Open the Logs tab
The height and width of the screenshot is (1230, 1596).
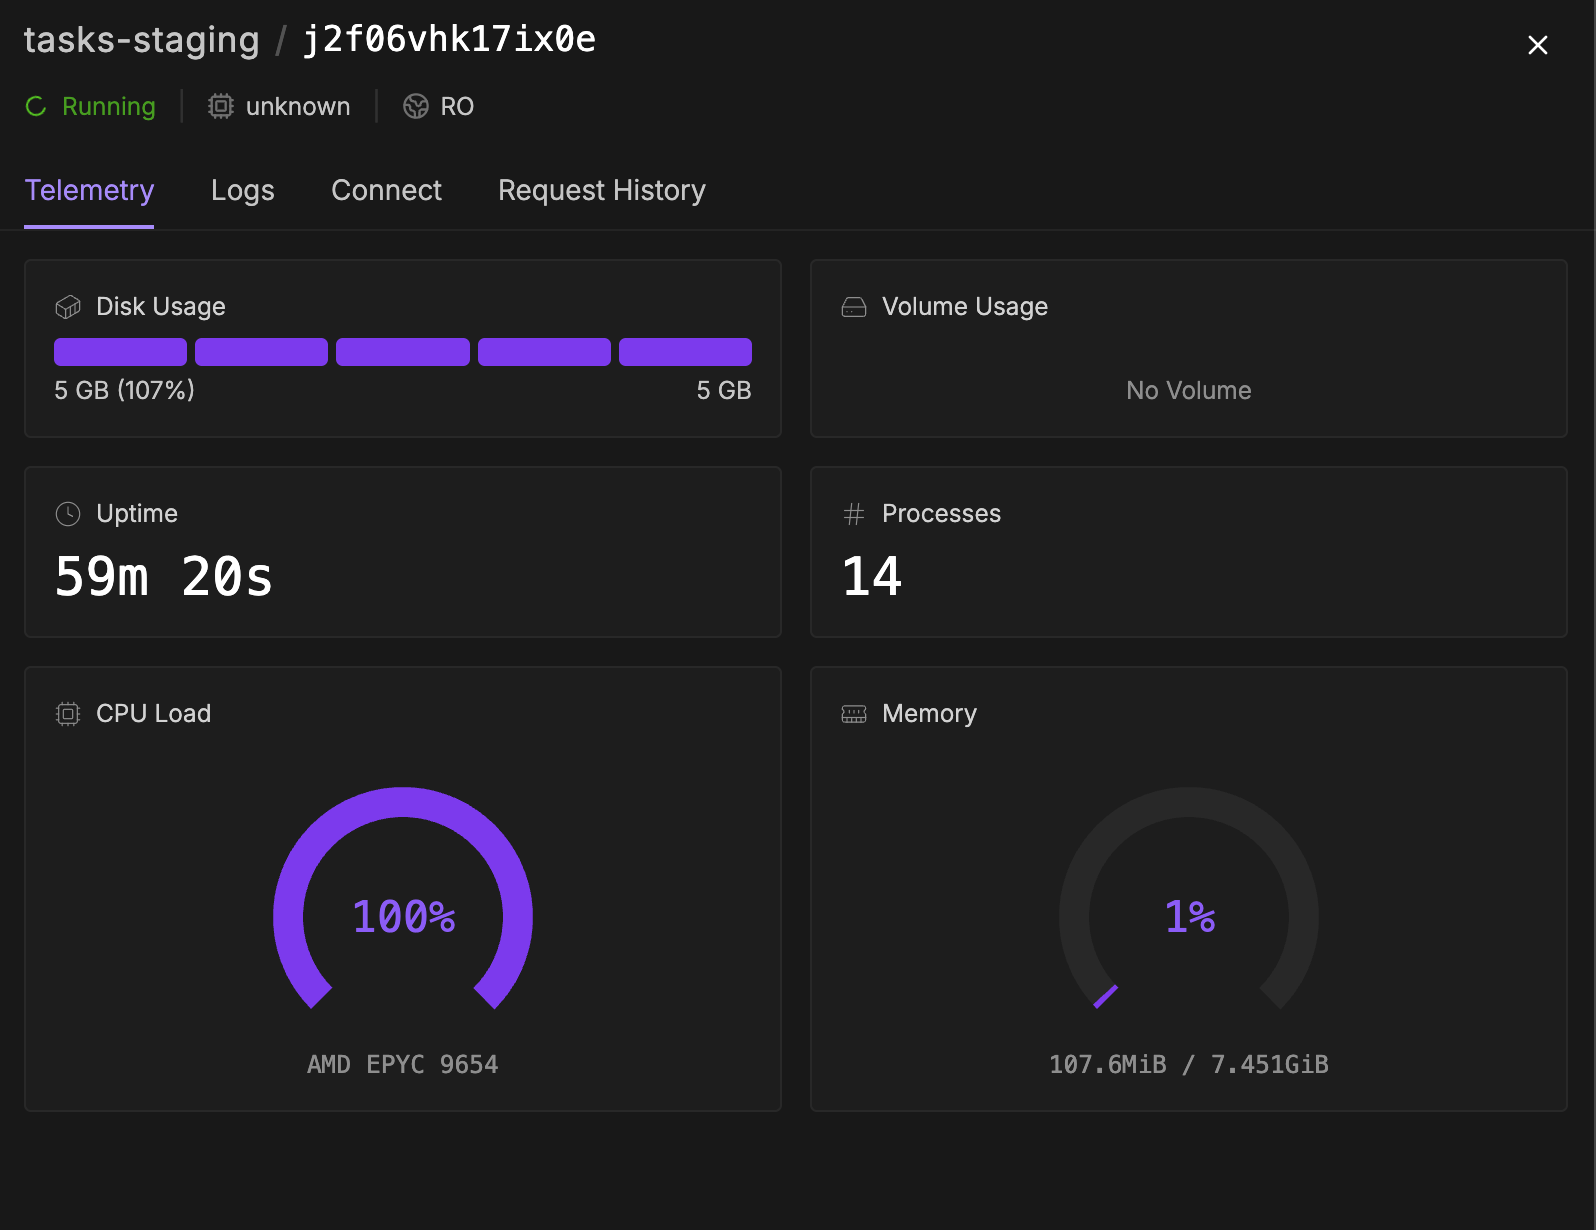point(243,190)
